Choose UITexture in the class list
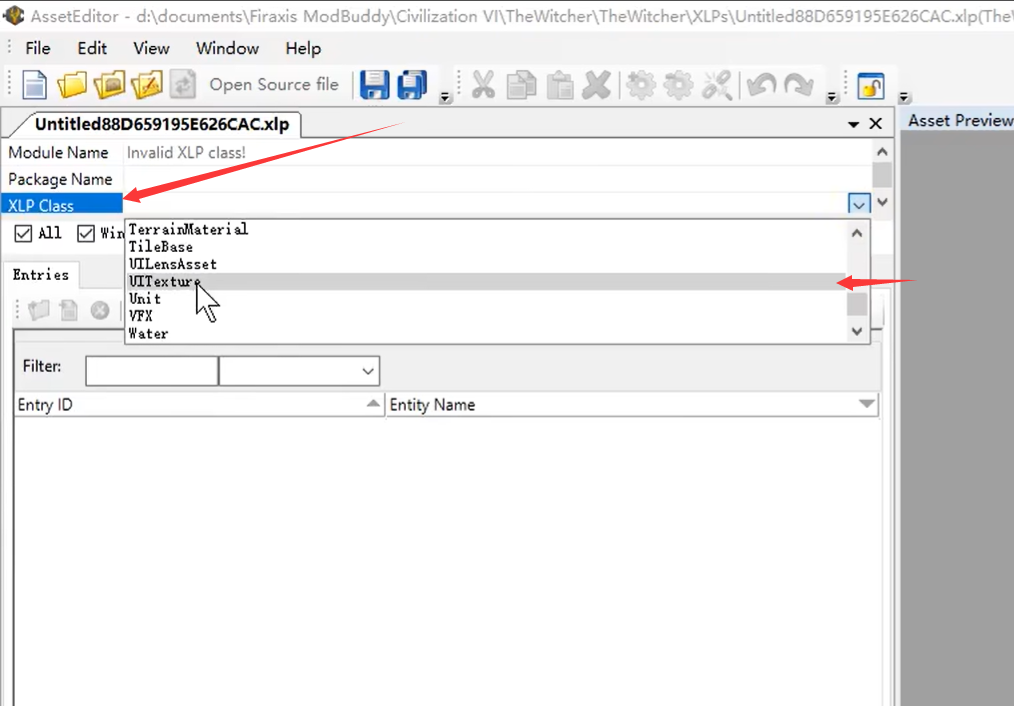Image resolution: width=1014 pixels, height=706 pixels. [x=486, y=281]
